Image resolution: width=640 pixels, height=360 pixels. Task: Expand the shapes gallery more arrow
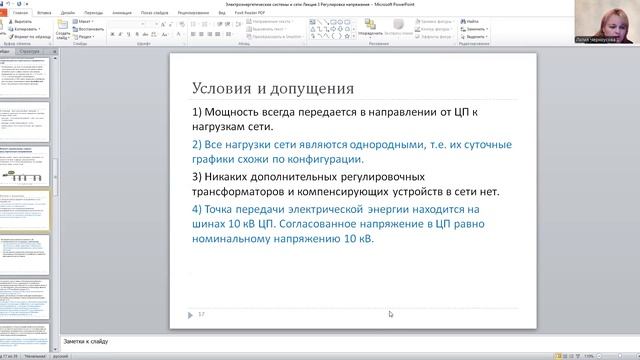coord(353,36)
